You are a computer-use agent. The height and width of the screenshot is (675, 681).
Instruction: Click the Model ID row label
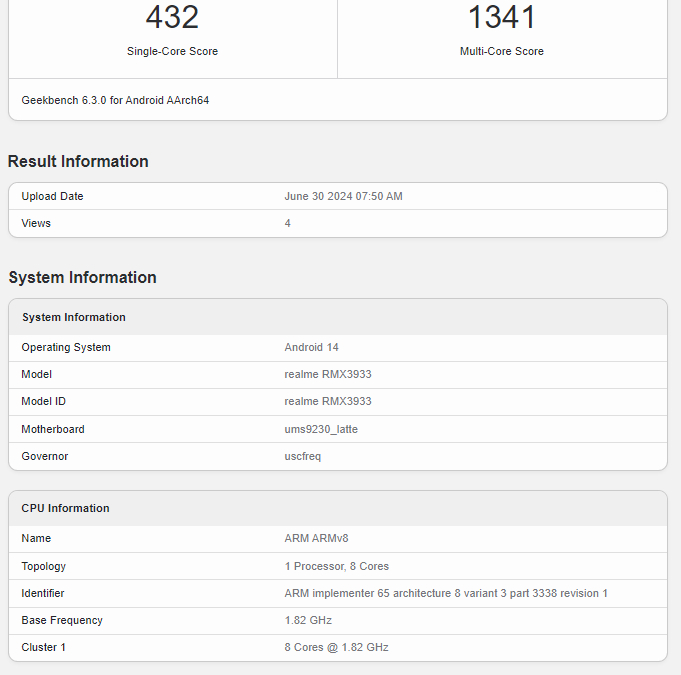45,401
